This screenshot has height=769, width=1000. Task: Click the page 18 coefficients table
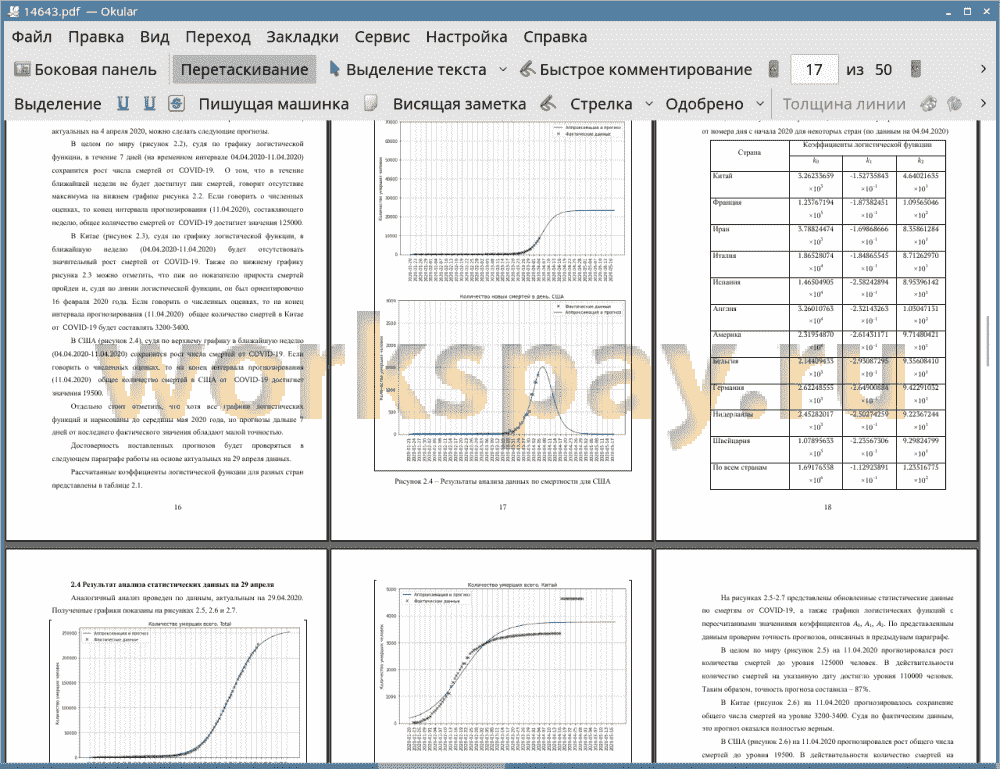point(827,314)
